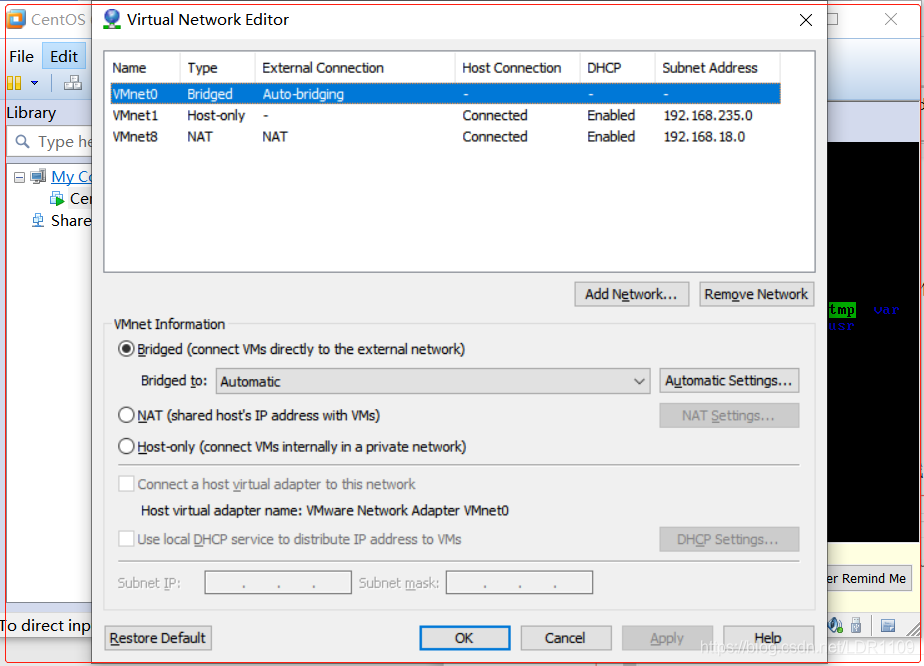Click the 192.168.235.0 subnet address cell
Viewport: 924px width, 666px height.
pos(708,116)
